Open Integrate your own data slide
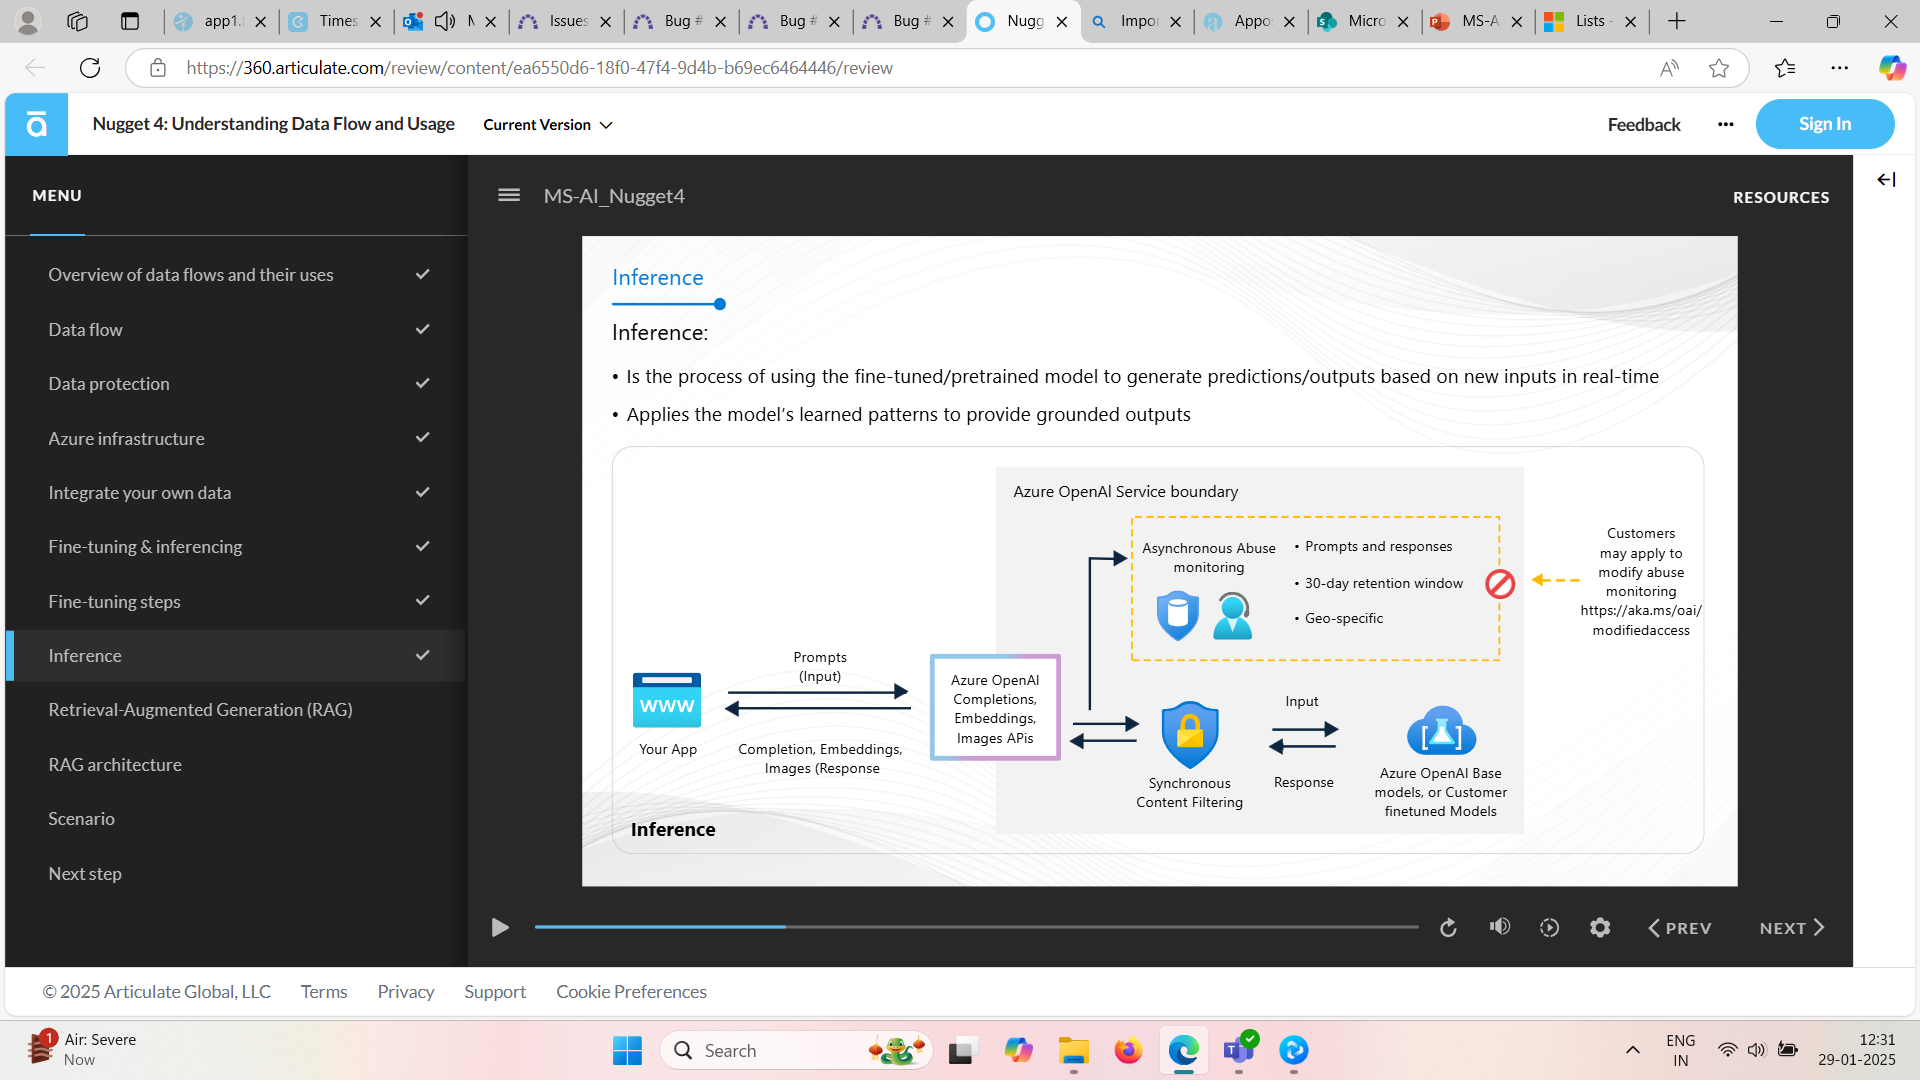1920x1080 pixels. click(236, 493)
